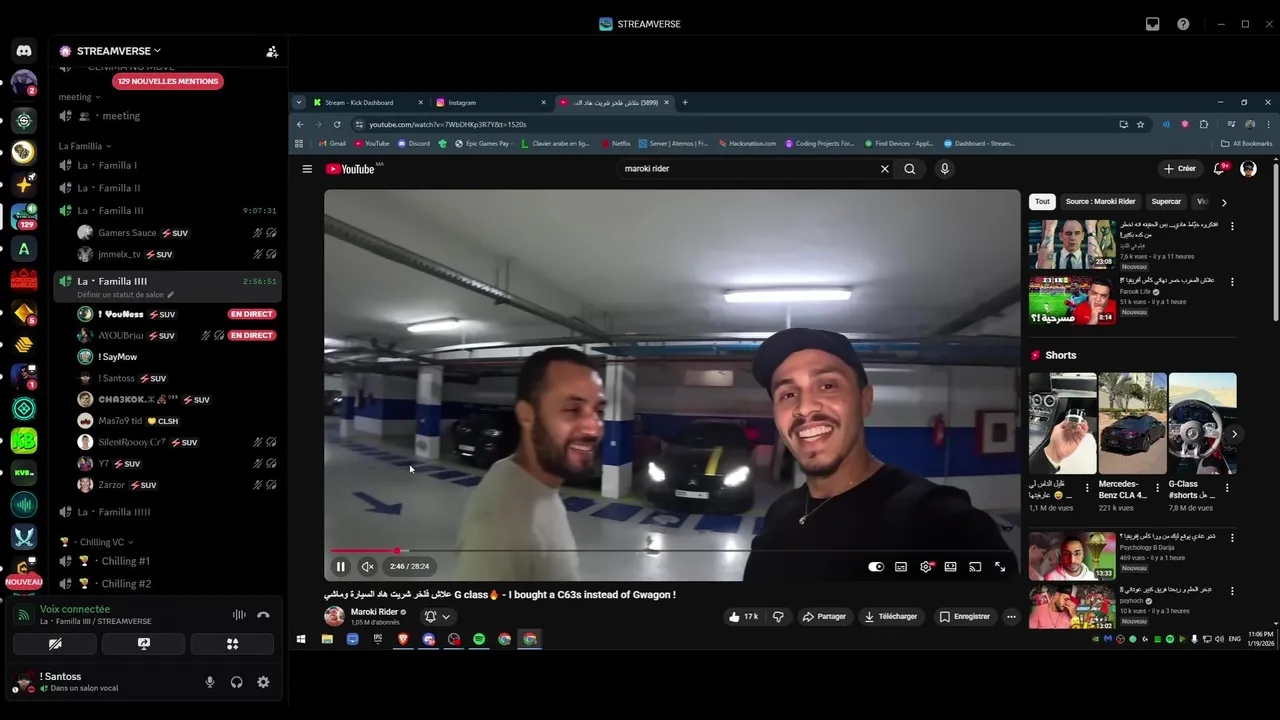Viewport: 1280px width, 720px height.
Task: Switch to the Instagram browser tab
Action: click(x=490, y=102)
